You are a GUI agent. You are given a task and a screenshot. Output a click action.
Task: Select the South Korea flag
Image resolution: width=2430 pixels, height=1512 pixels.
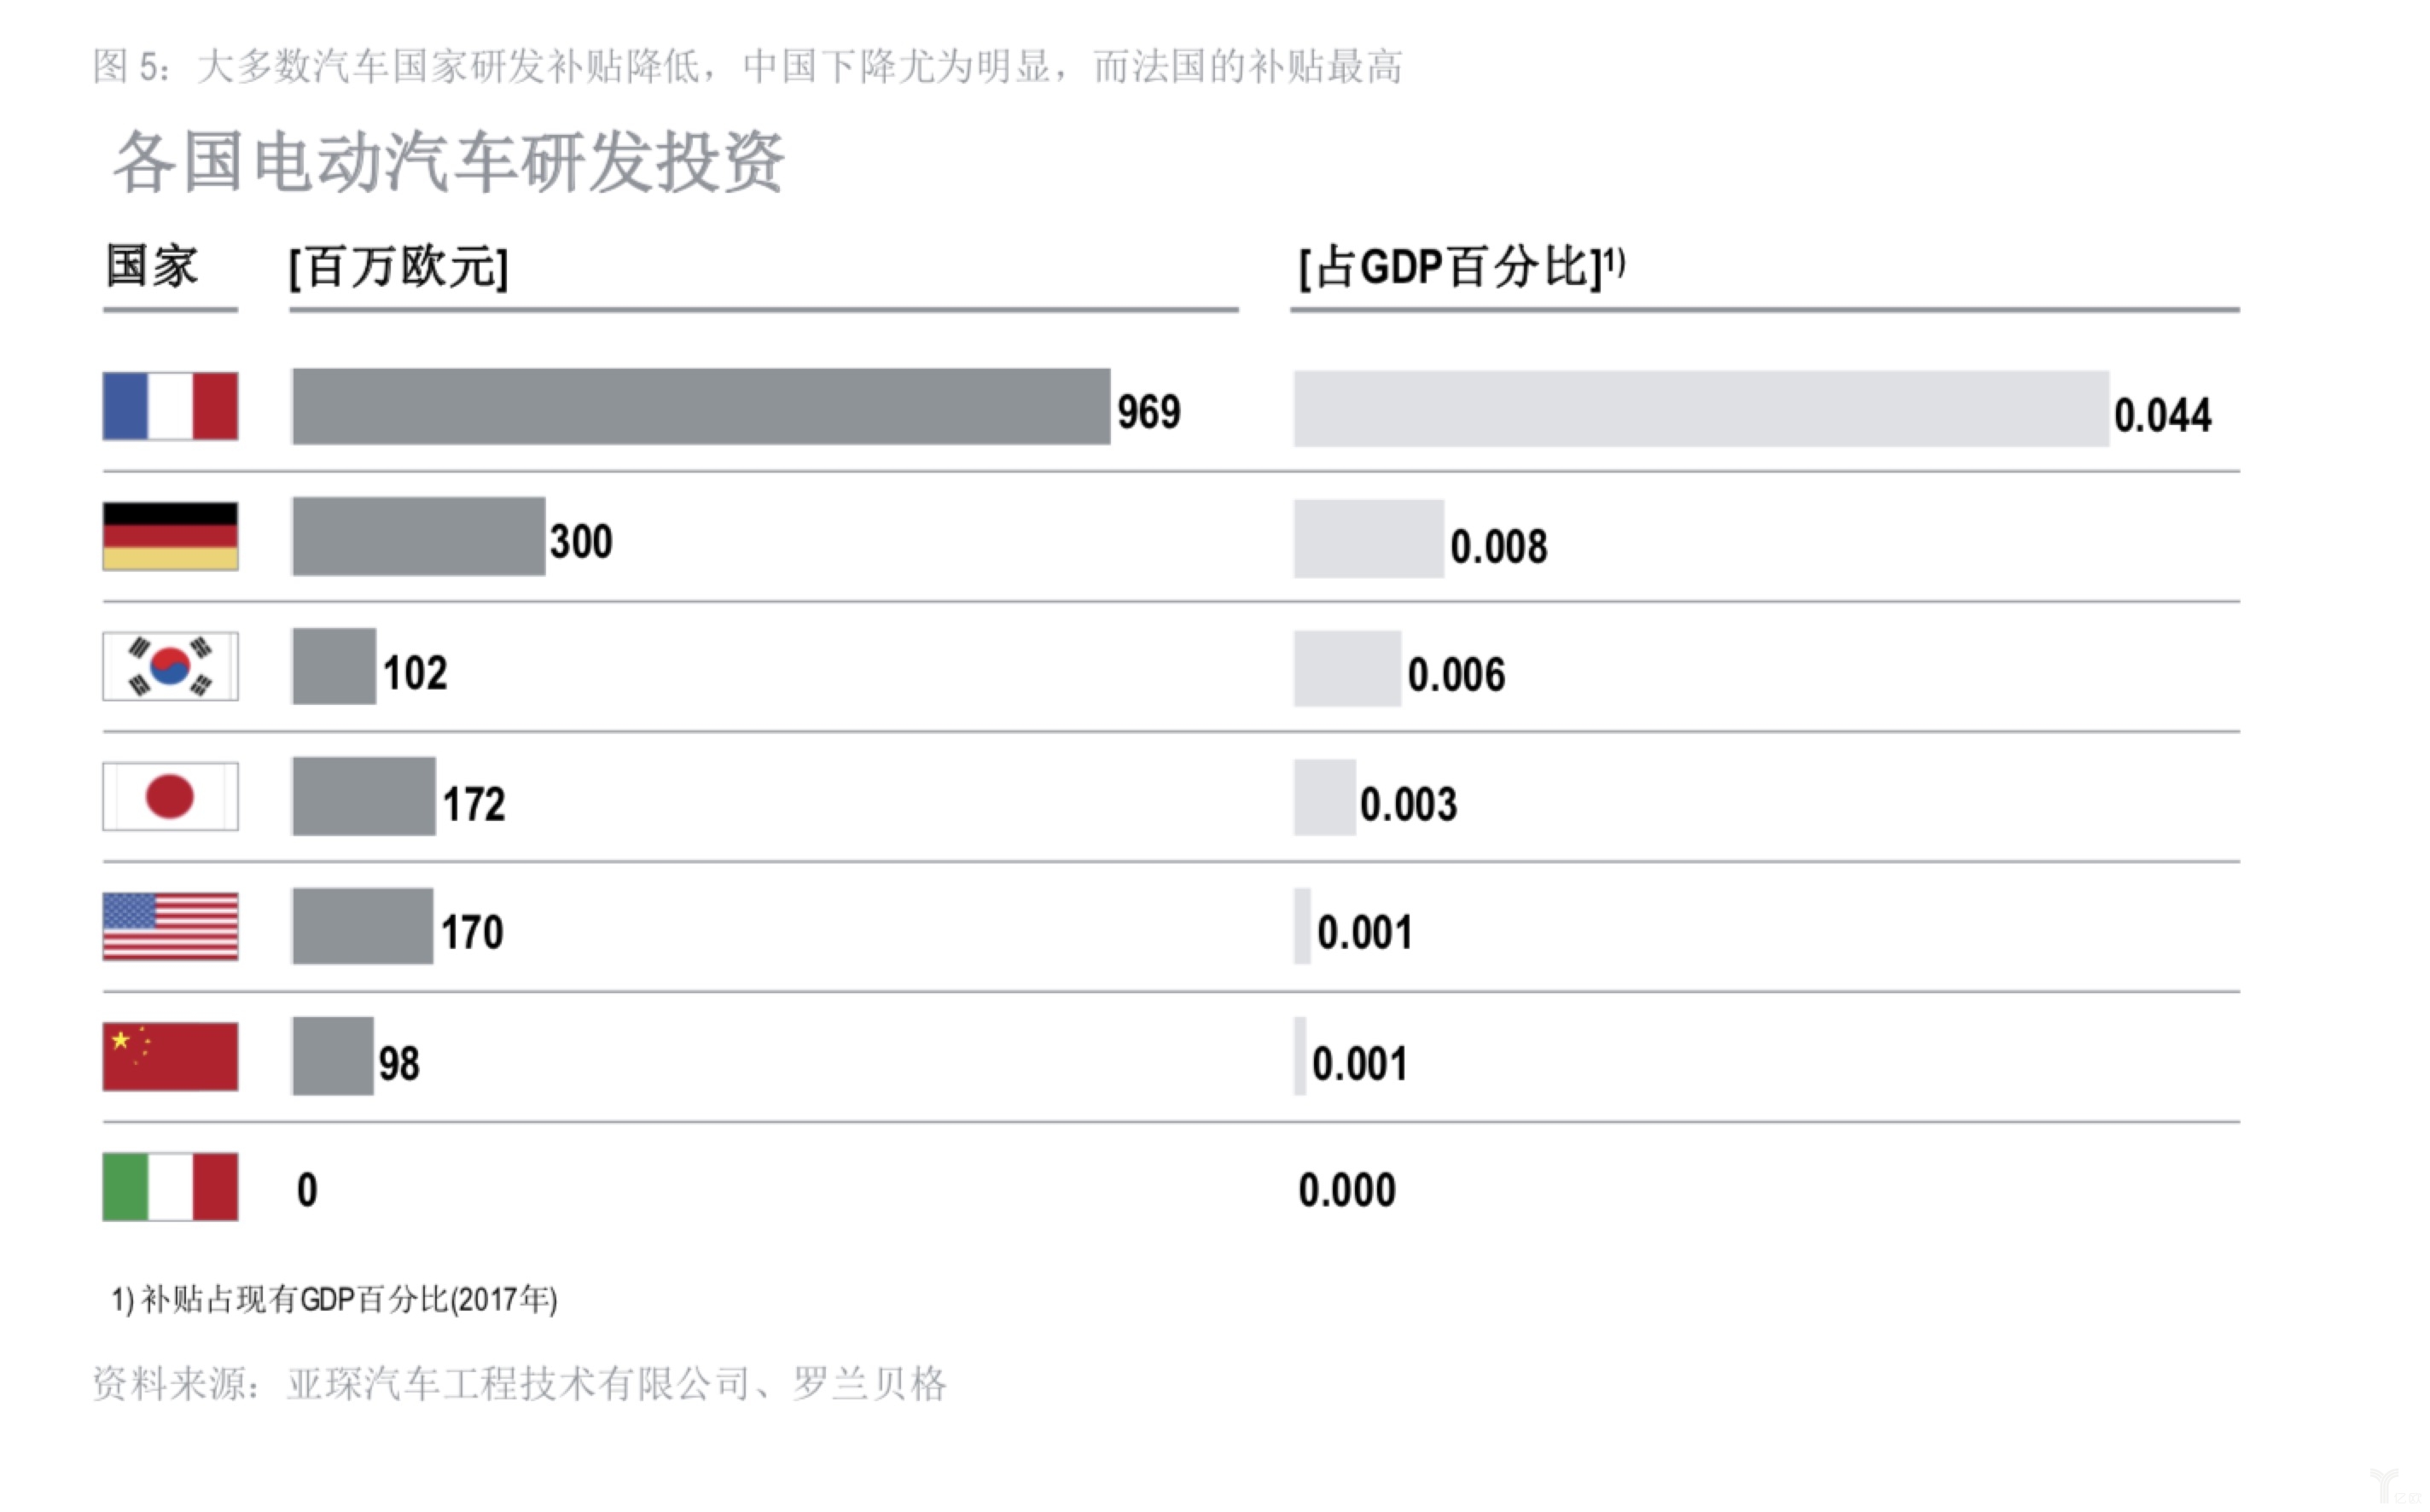pos(170,666)
